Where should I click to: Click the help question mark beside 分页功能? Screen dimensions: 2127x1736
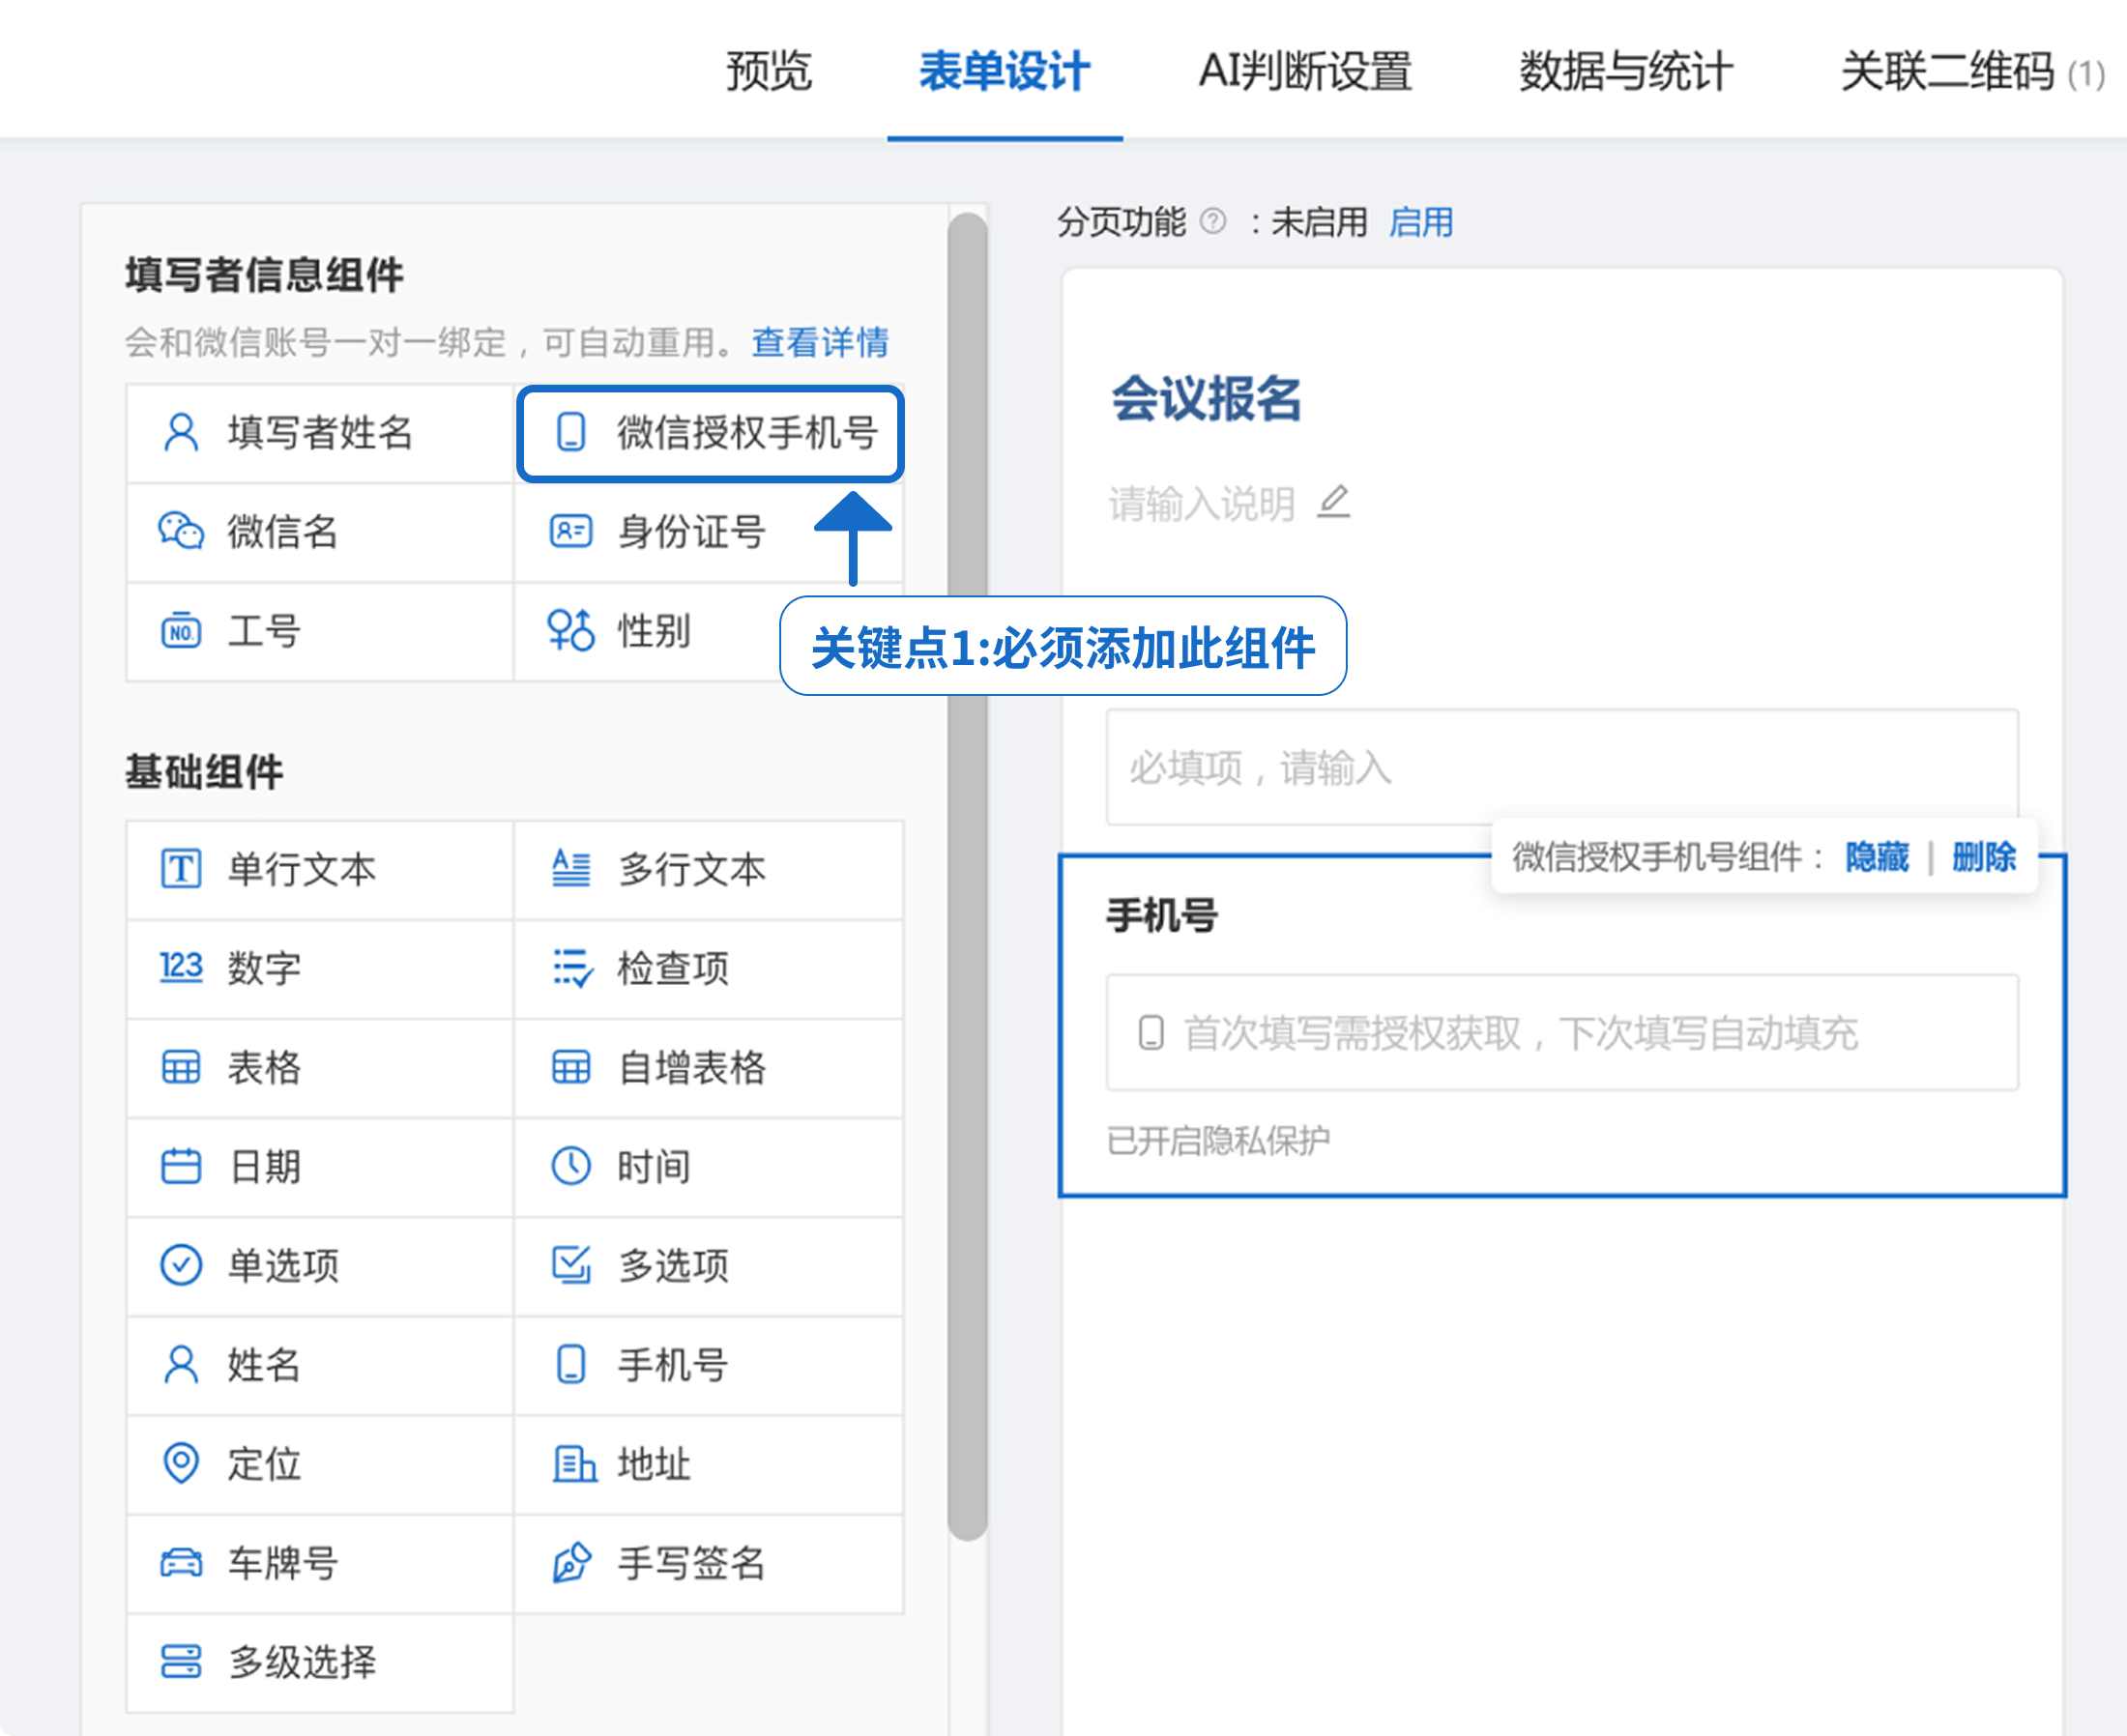tap(1212, 221)
